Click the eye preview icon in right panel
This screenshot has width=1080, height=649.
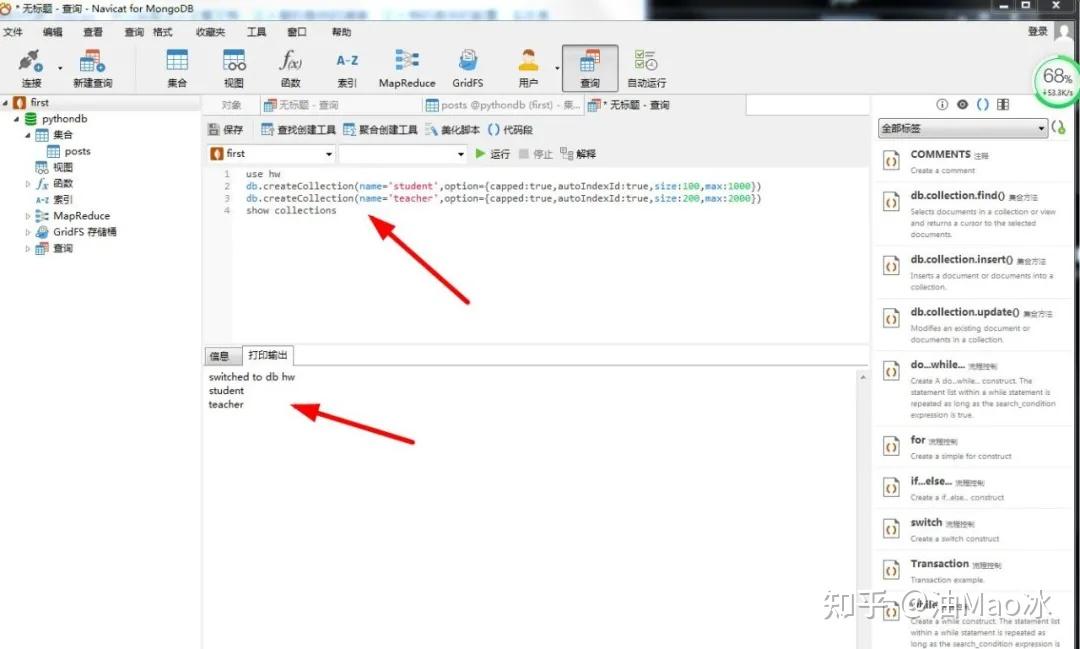962,104
